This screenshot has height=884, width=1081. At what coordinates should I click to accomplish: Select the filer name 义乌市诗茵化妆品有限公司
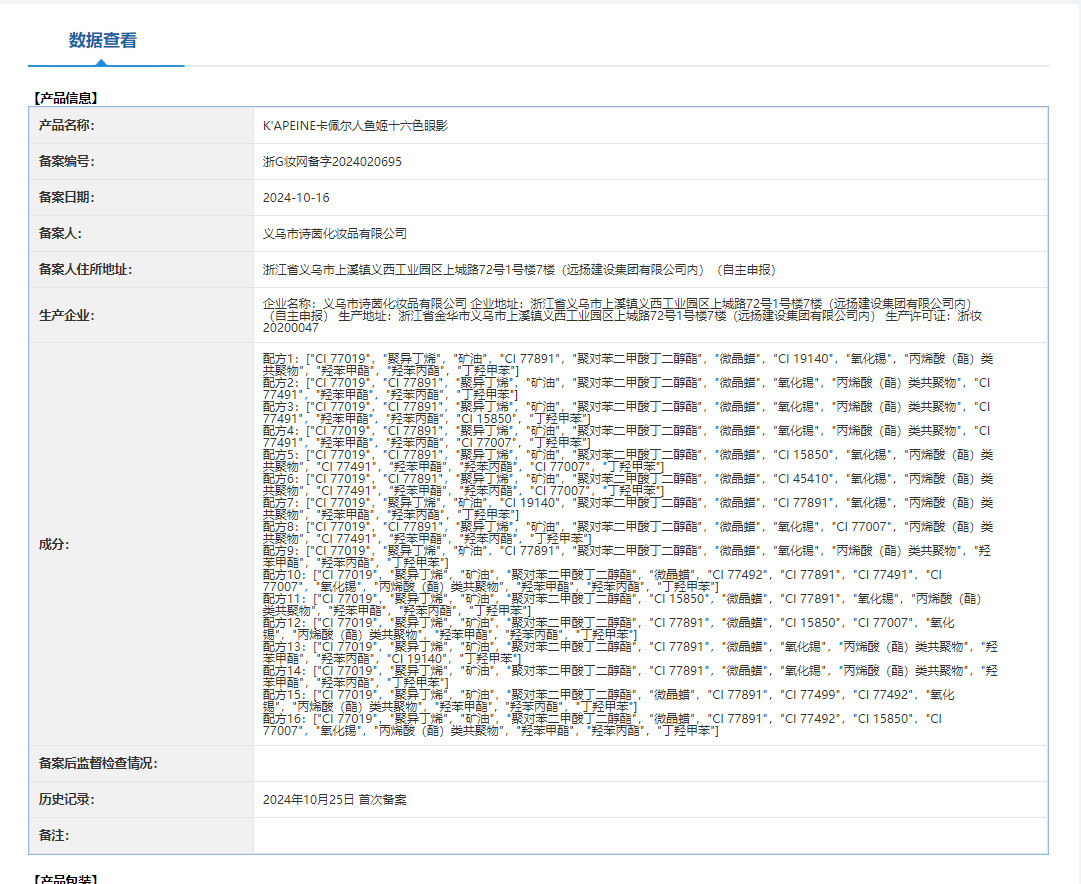point(334,234)
